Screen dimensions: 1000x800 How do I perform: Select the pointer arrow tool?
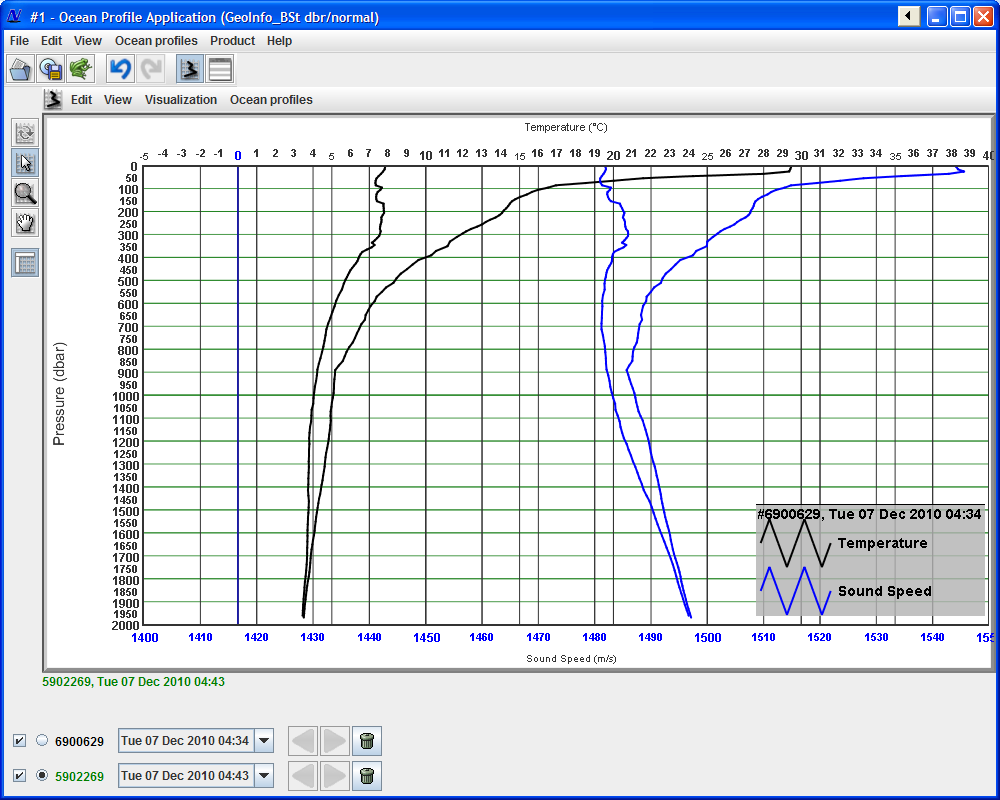[x=26, y=163]
